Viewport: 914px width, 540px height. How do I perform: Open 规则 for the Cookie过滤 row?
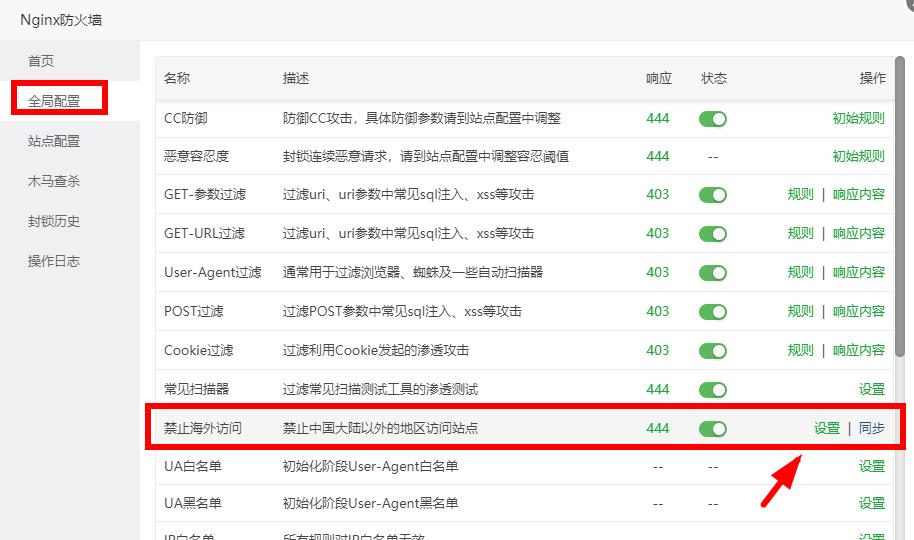tap(800, 350)
